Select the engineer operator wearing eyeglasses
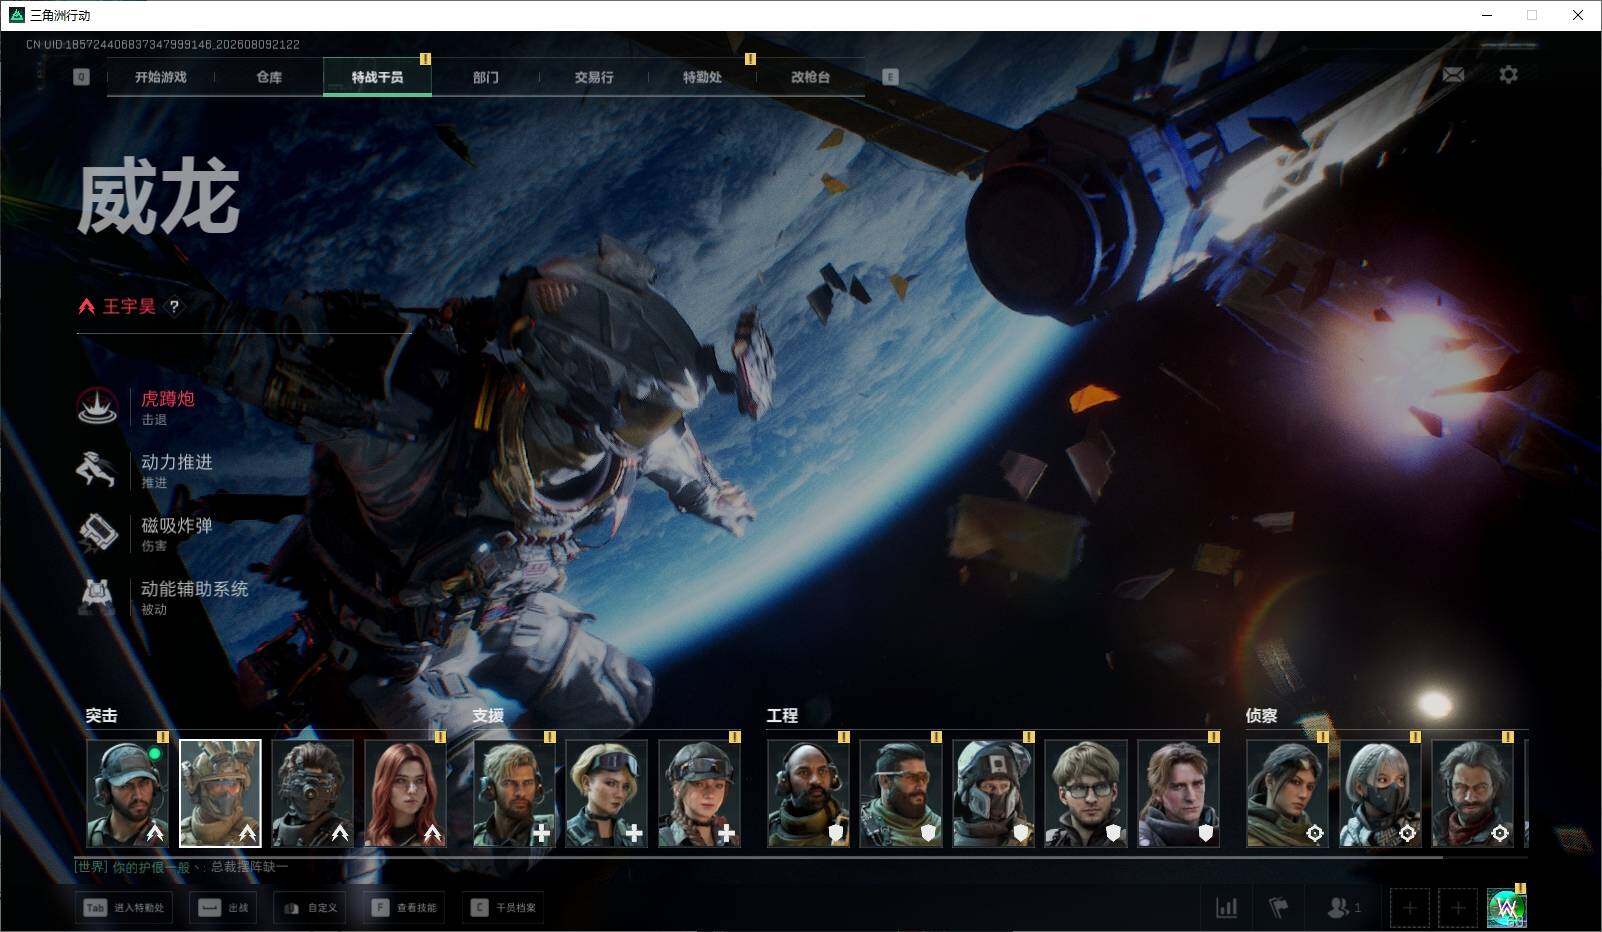Image resolution: width=1602 pixels, height=932 pixels. coord(1086,793)
